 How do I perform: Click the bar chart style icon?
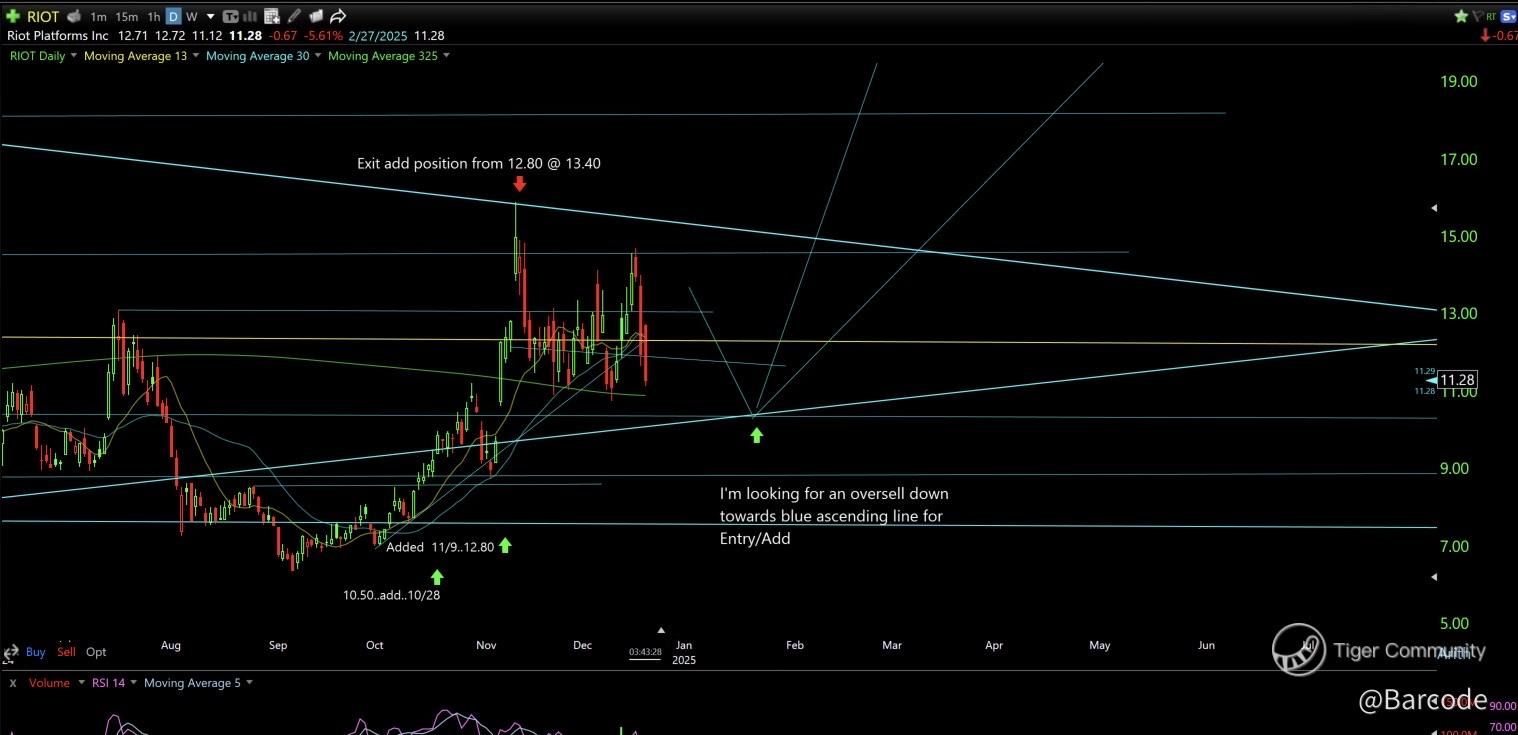point(250,16)
